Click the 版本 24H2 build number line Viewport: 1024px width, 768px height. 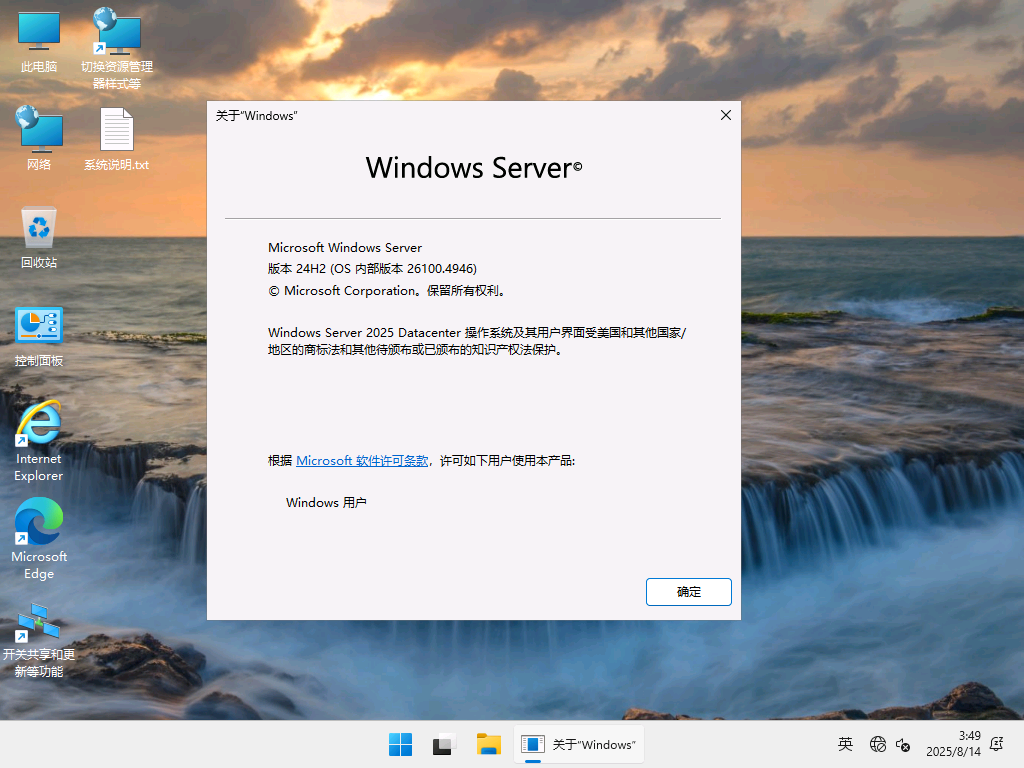pyautogui.click(x=372, y=268)
